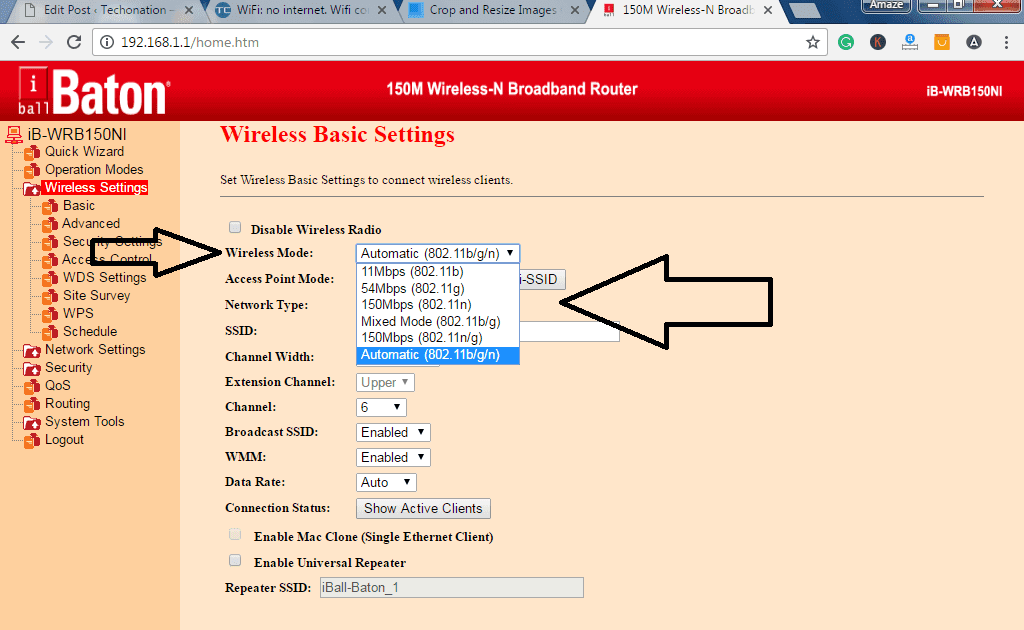Click the root iB-WRB150NI computer icon
Screen dimensions: 1024x630
click(x=14, y=134)
